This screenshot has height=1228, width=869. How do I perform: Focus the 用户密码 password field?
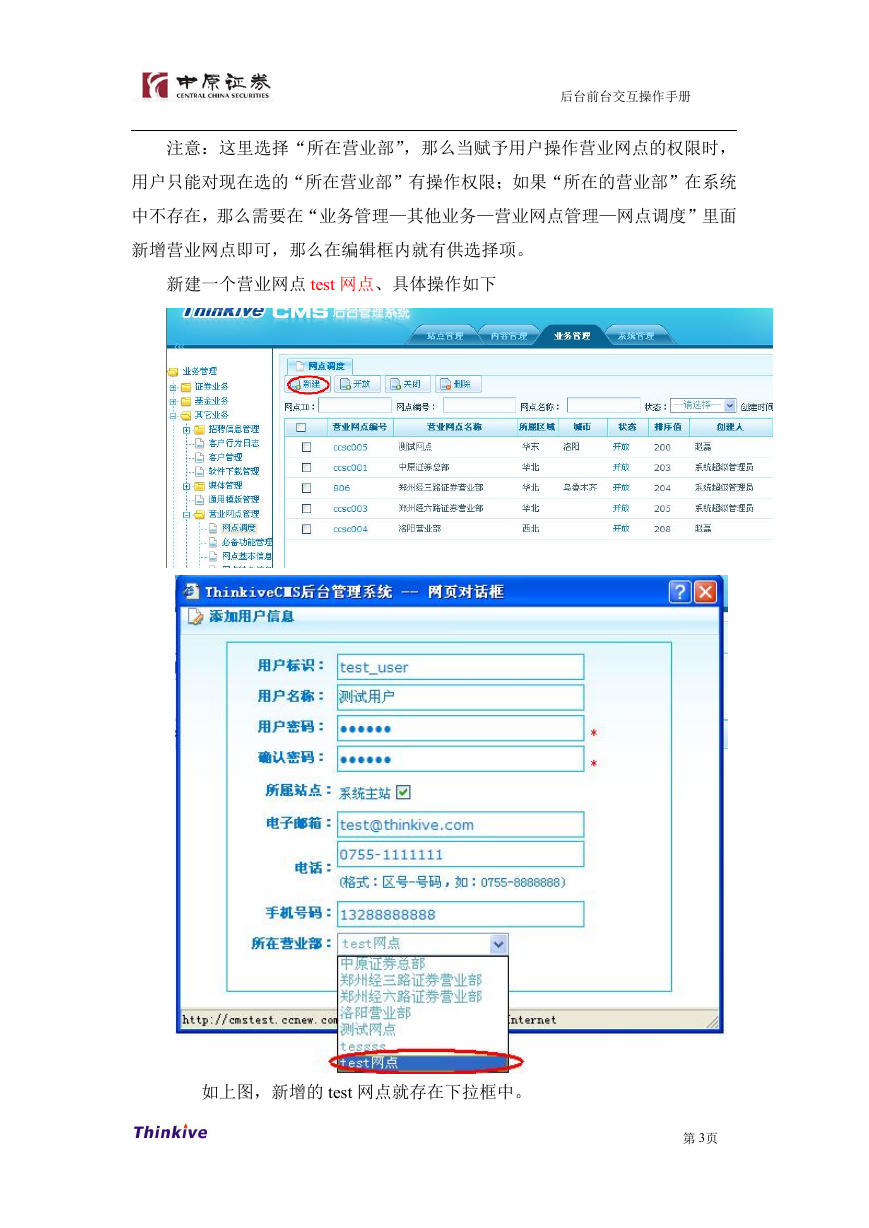coord(460,728)
